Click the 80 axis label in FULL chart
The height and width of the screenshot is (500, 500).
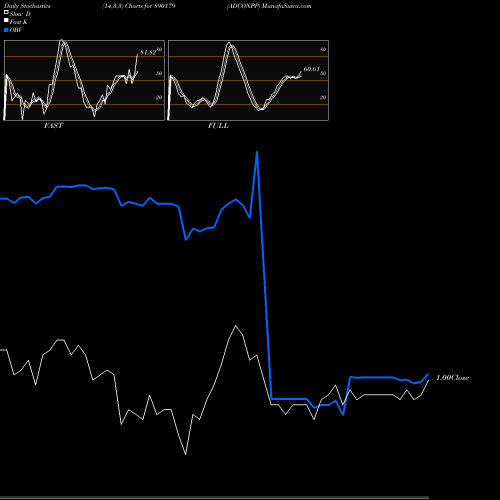click(x=323, y=49)
